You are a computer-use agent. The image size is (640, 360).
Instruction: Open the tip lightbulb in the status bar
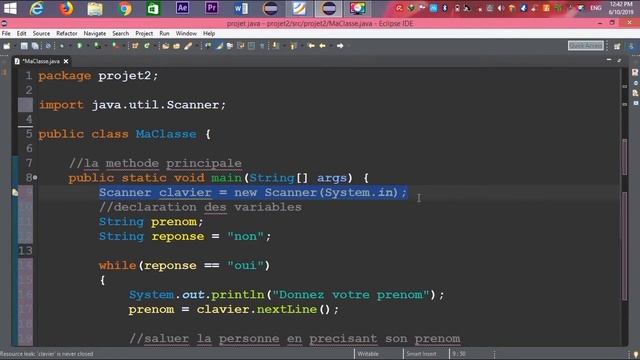(x=636, y=354)
